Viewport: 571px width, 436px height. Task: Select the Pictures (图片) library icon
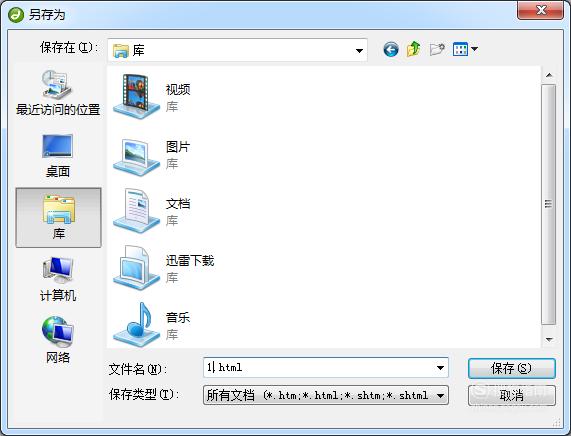(x=136, y=157)
